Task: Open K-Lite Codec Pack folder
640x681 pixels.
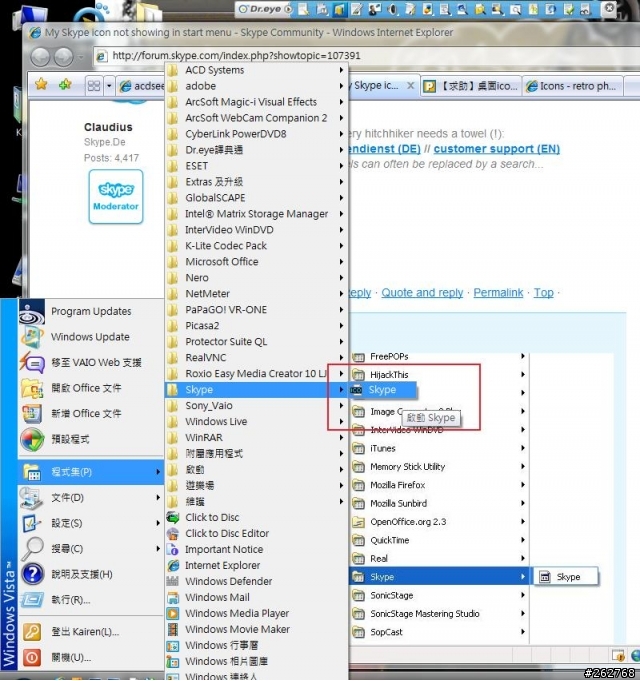Action: (x=256, y=246)
